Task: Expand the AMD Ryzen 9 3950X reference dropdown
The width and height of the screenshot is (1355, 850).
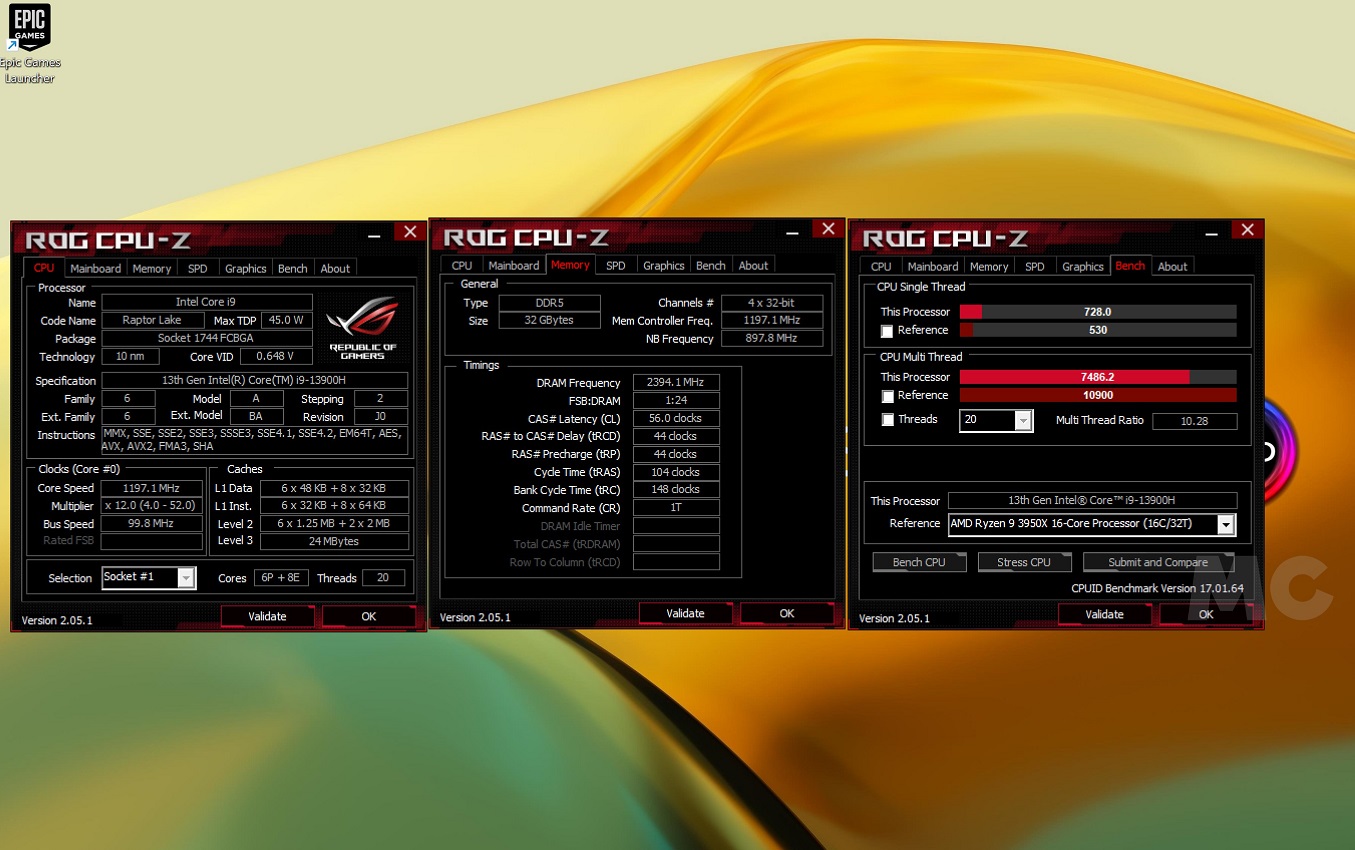Action: coord(1225,524)
